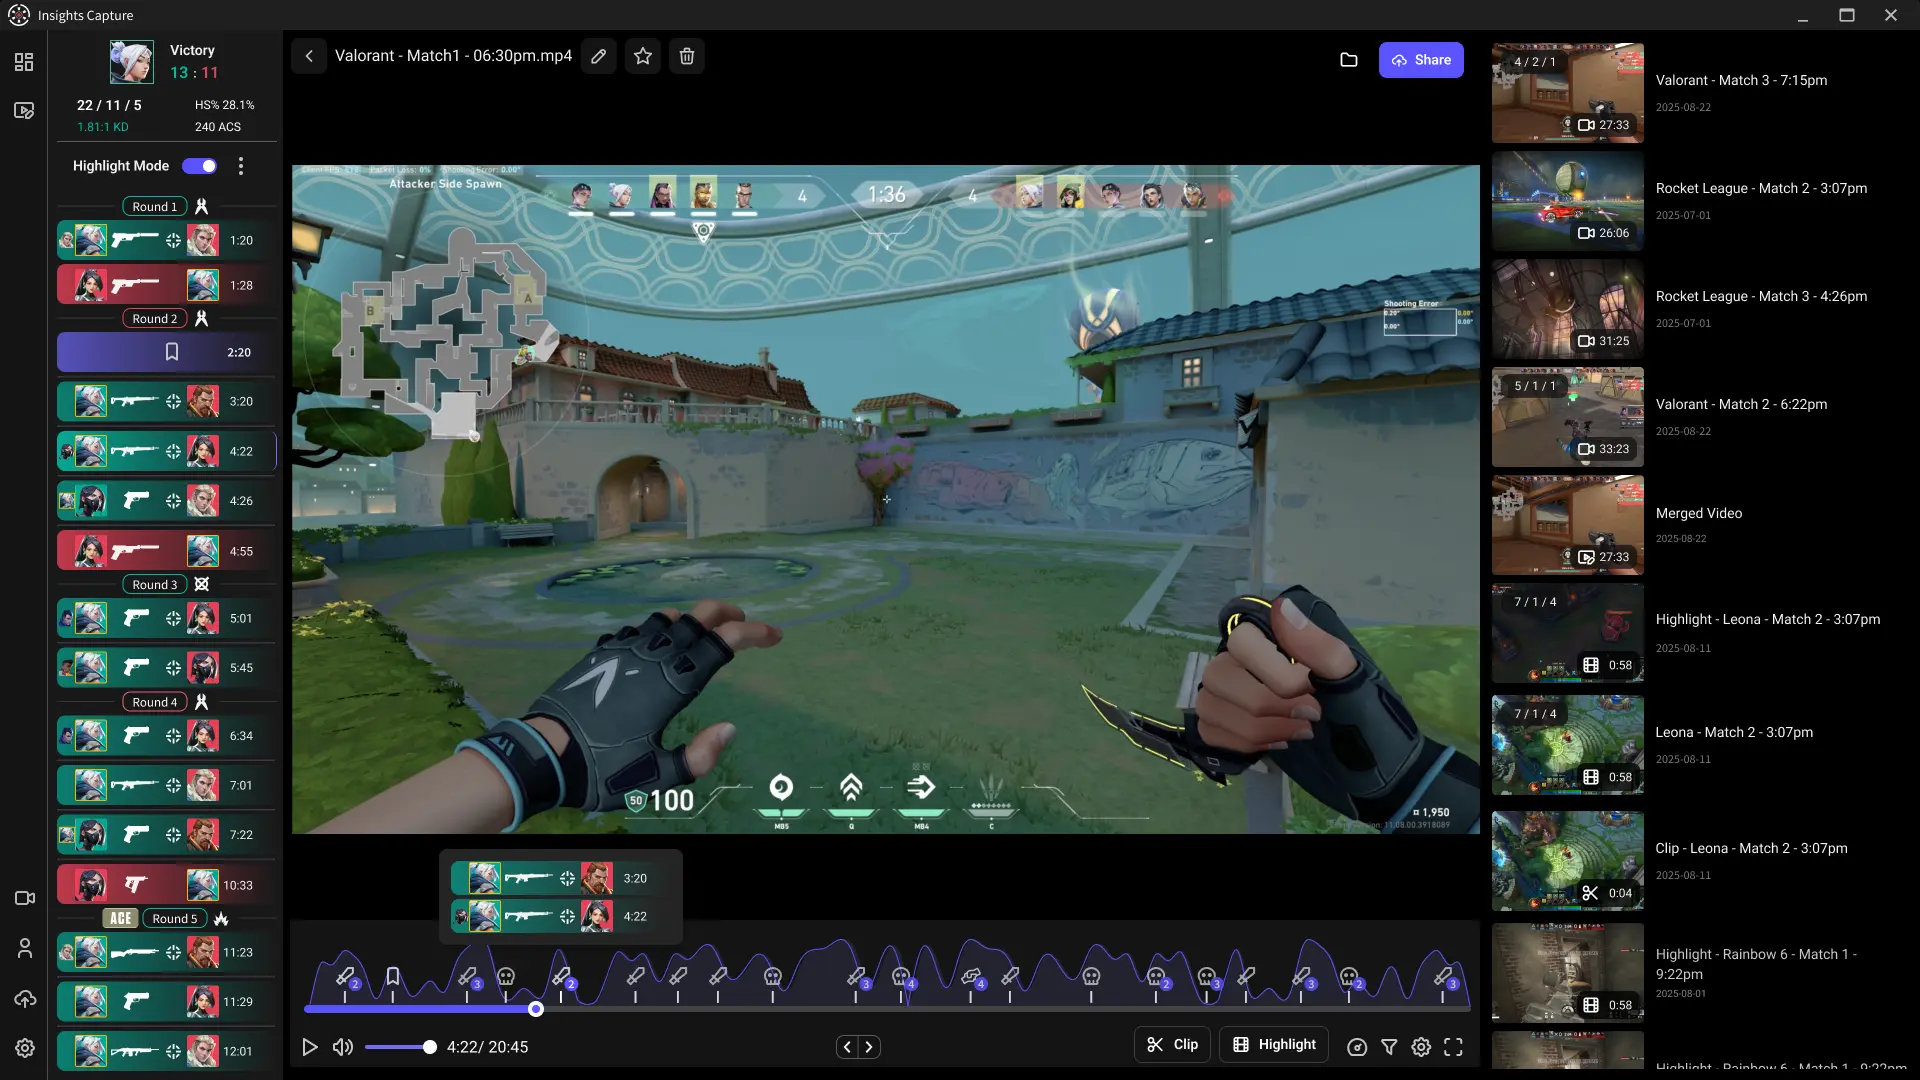Collapse the Round 3 header

coord(155,585)
